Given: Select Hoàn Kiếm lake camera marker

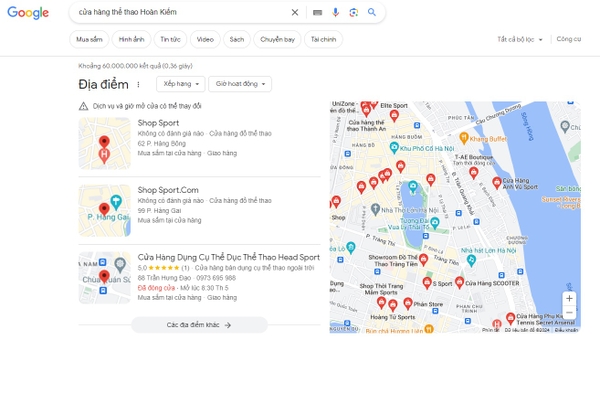Looking at the screenshot, I should [x=412, y=187].
